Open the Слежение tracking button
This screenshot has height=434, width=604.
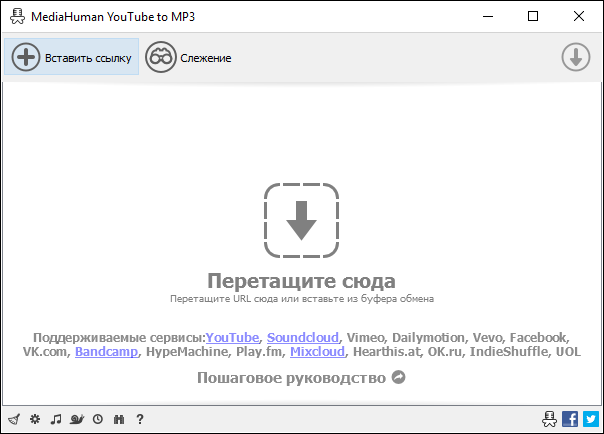click(x=189, y=58)
